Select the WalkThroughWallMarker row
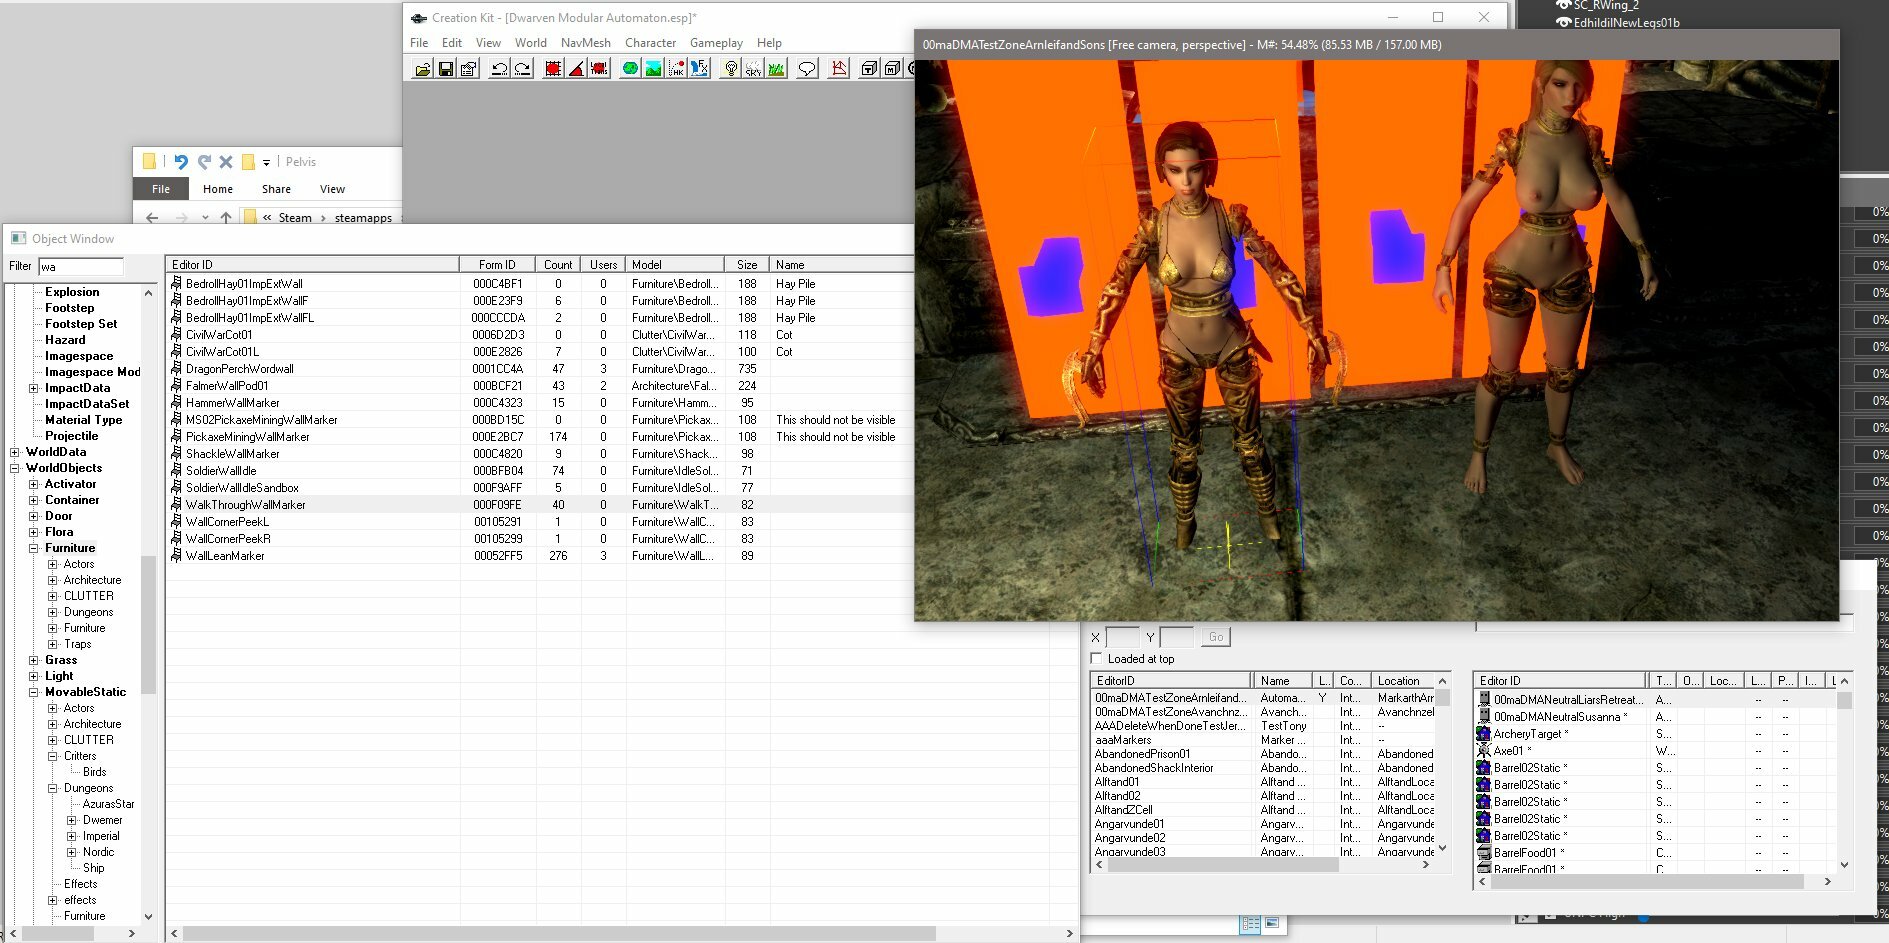This screenshot has height=943, width=1889. click(x=540, y=505)
